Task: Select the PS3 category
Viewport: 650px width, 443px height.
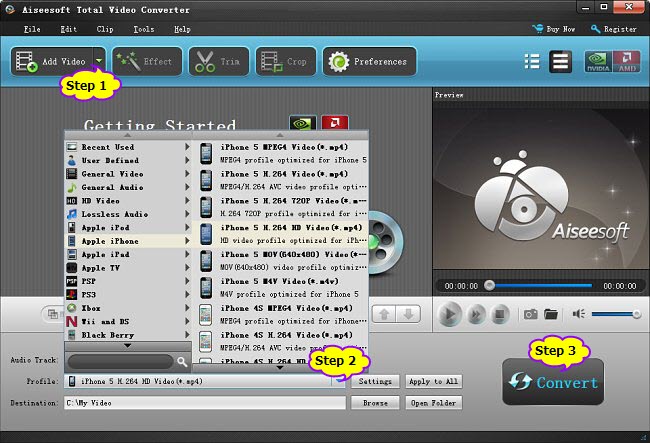Action: click(128, 295)
